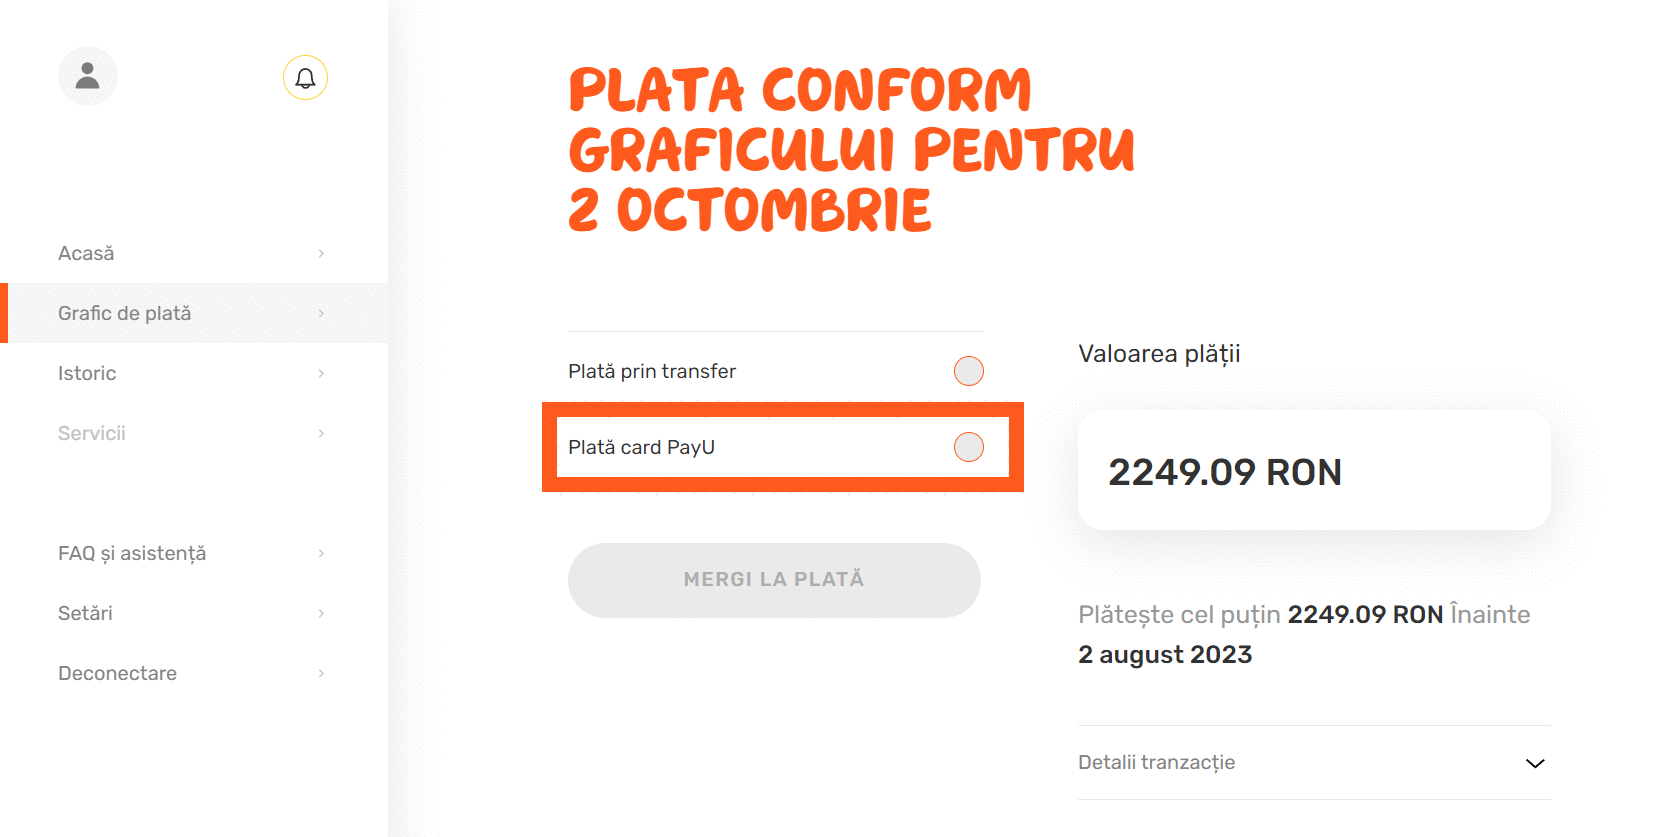Collapse the transaction details chevron
Image resolution: width=1667 pixels, height=837 pixels.
1534,763
